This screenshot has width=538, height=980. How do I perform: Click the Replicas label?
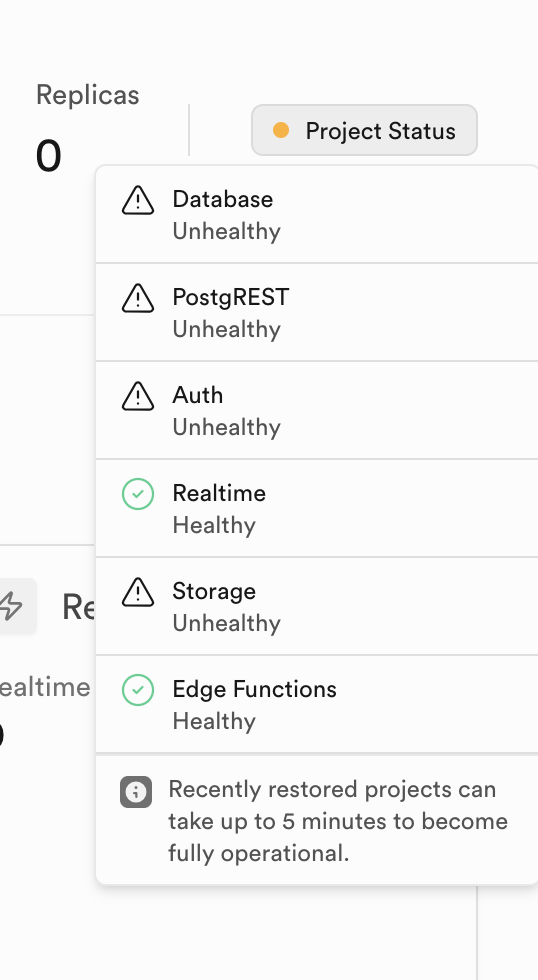(87, 95)
